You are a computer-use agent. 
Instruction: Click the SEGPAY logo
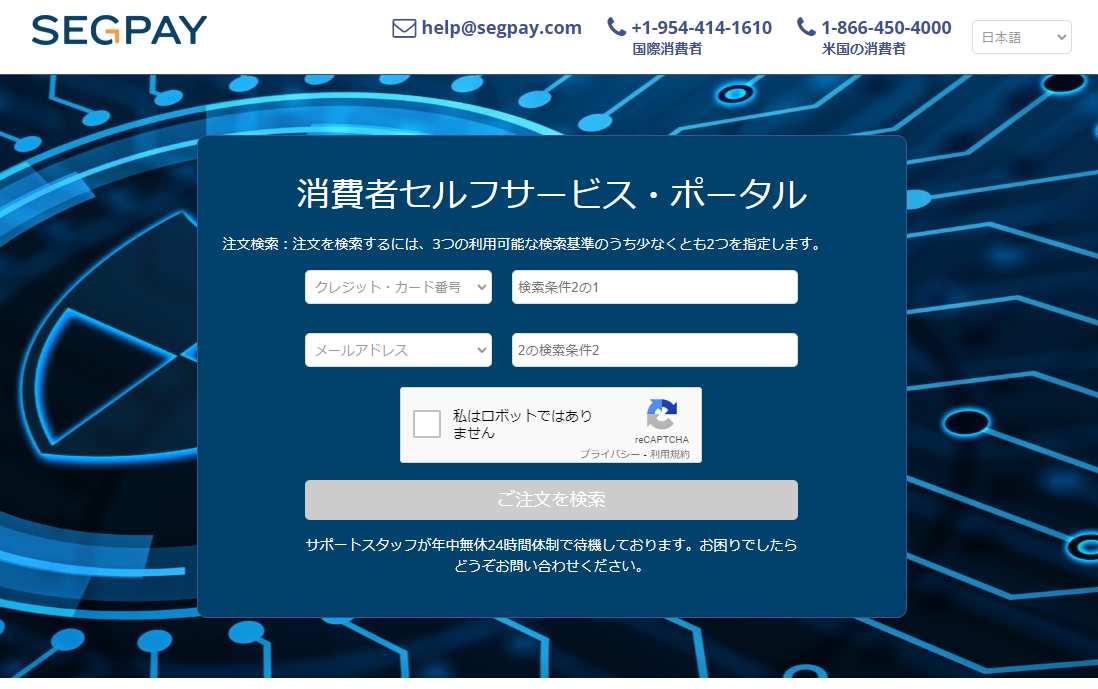pyautogui.click(x=117, y=30)
